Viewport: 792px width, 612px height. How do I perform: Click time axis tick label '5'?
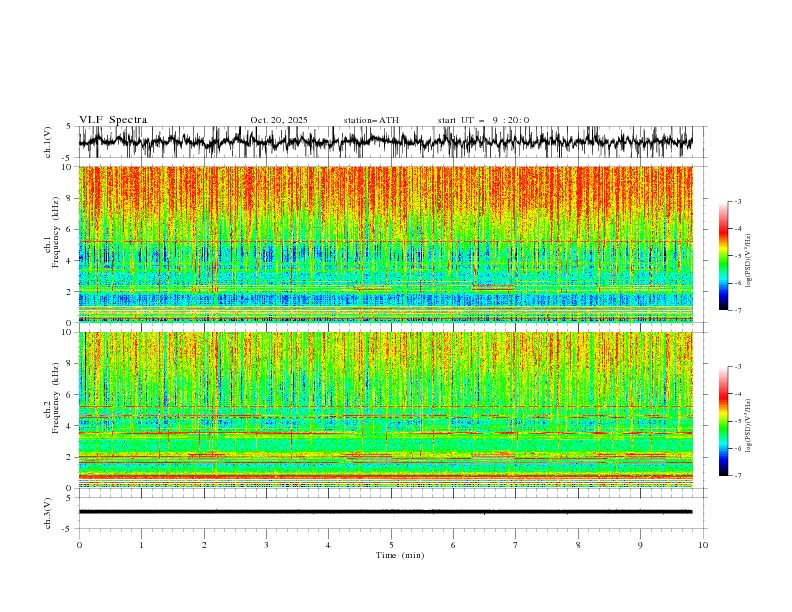[x=391, y=545]
